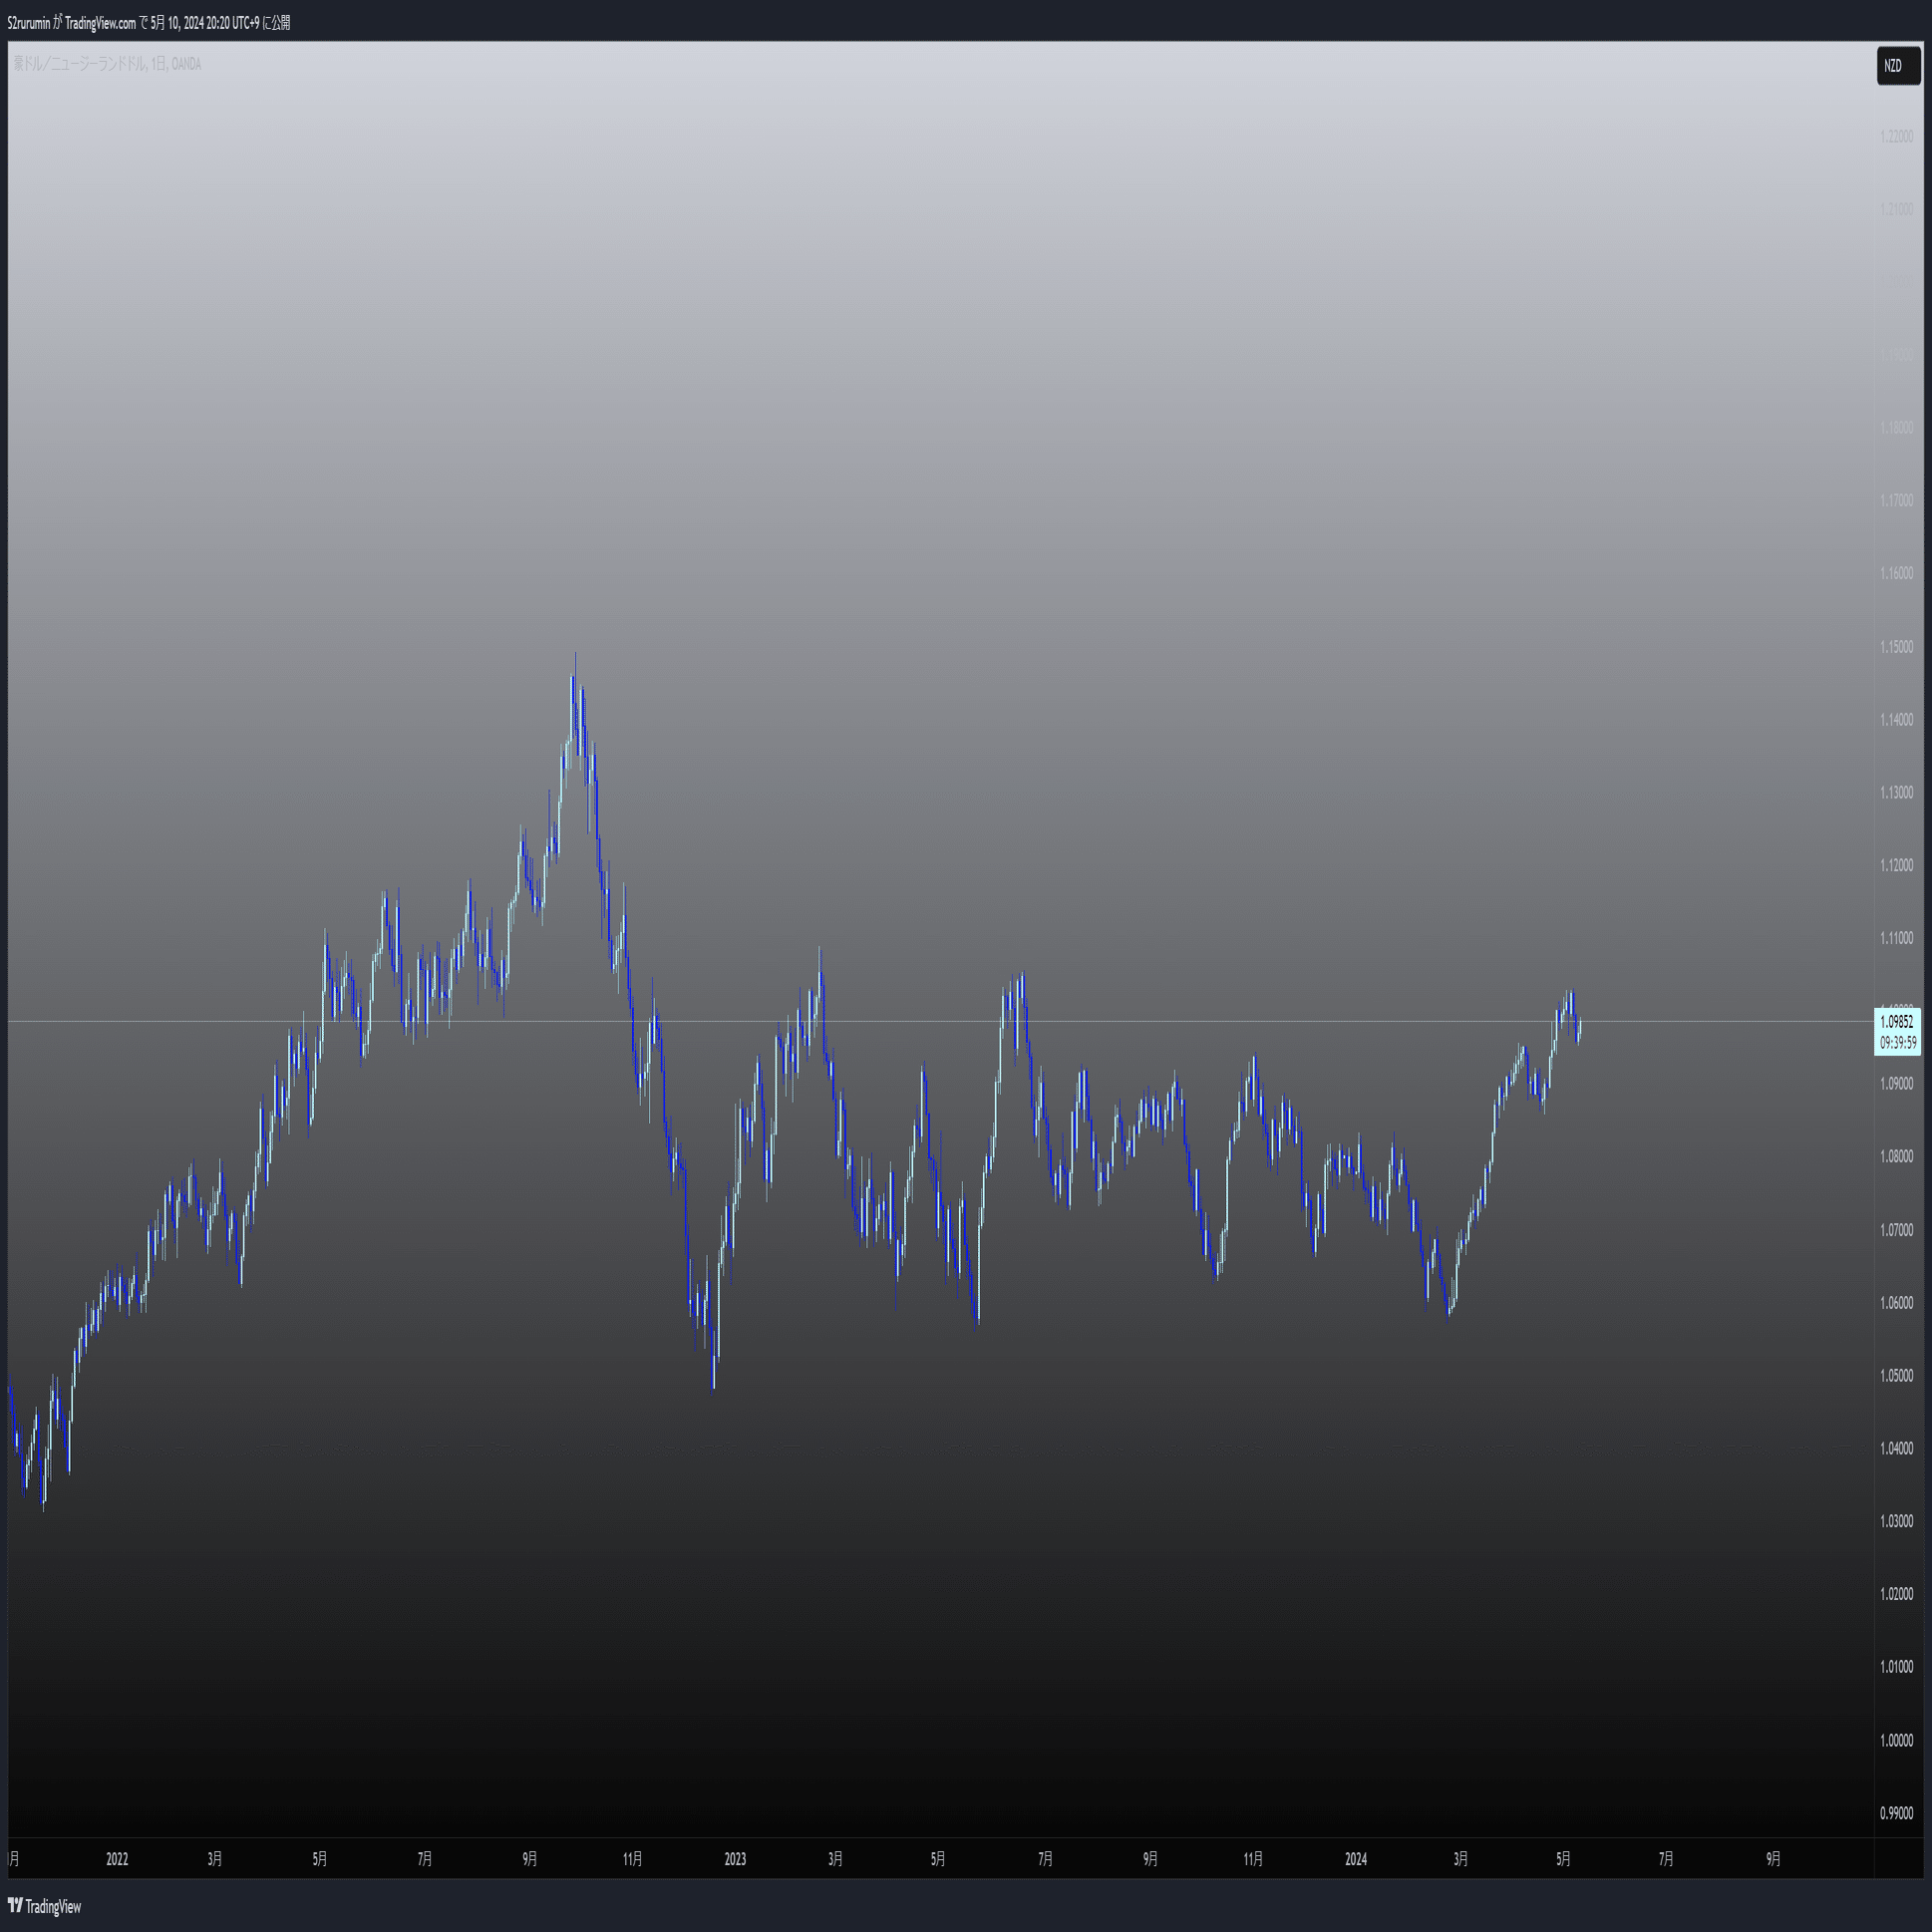Click the S2rurumin publish info header text

(x=149, y=23)
